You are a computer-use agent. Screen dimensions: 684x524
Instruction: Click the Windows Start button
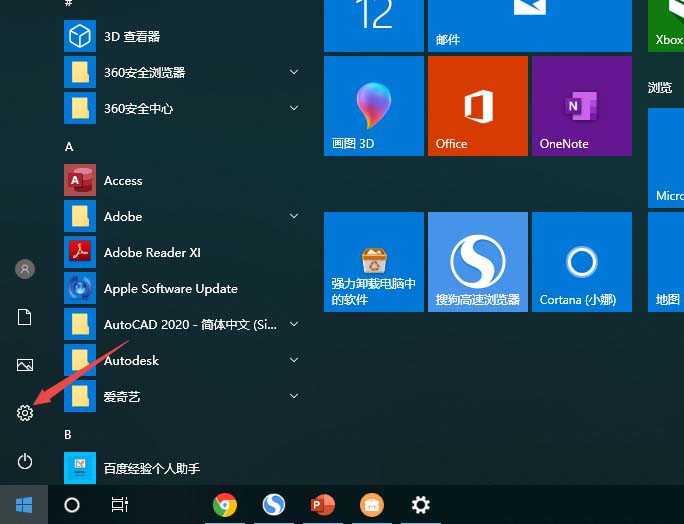point(24,505)
